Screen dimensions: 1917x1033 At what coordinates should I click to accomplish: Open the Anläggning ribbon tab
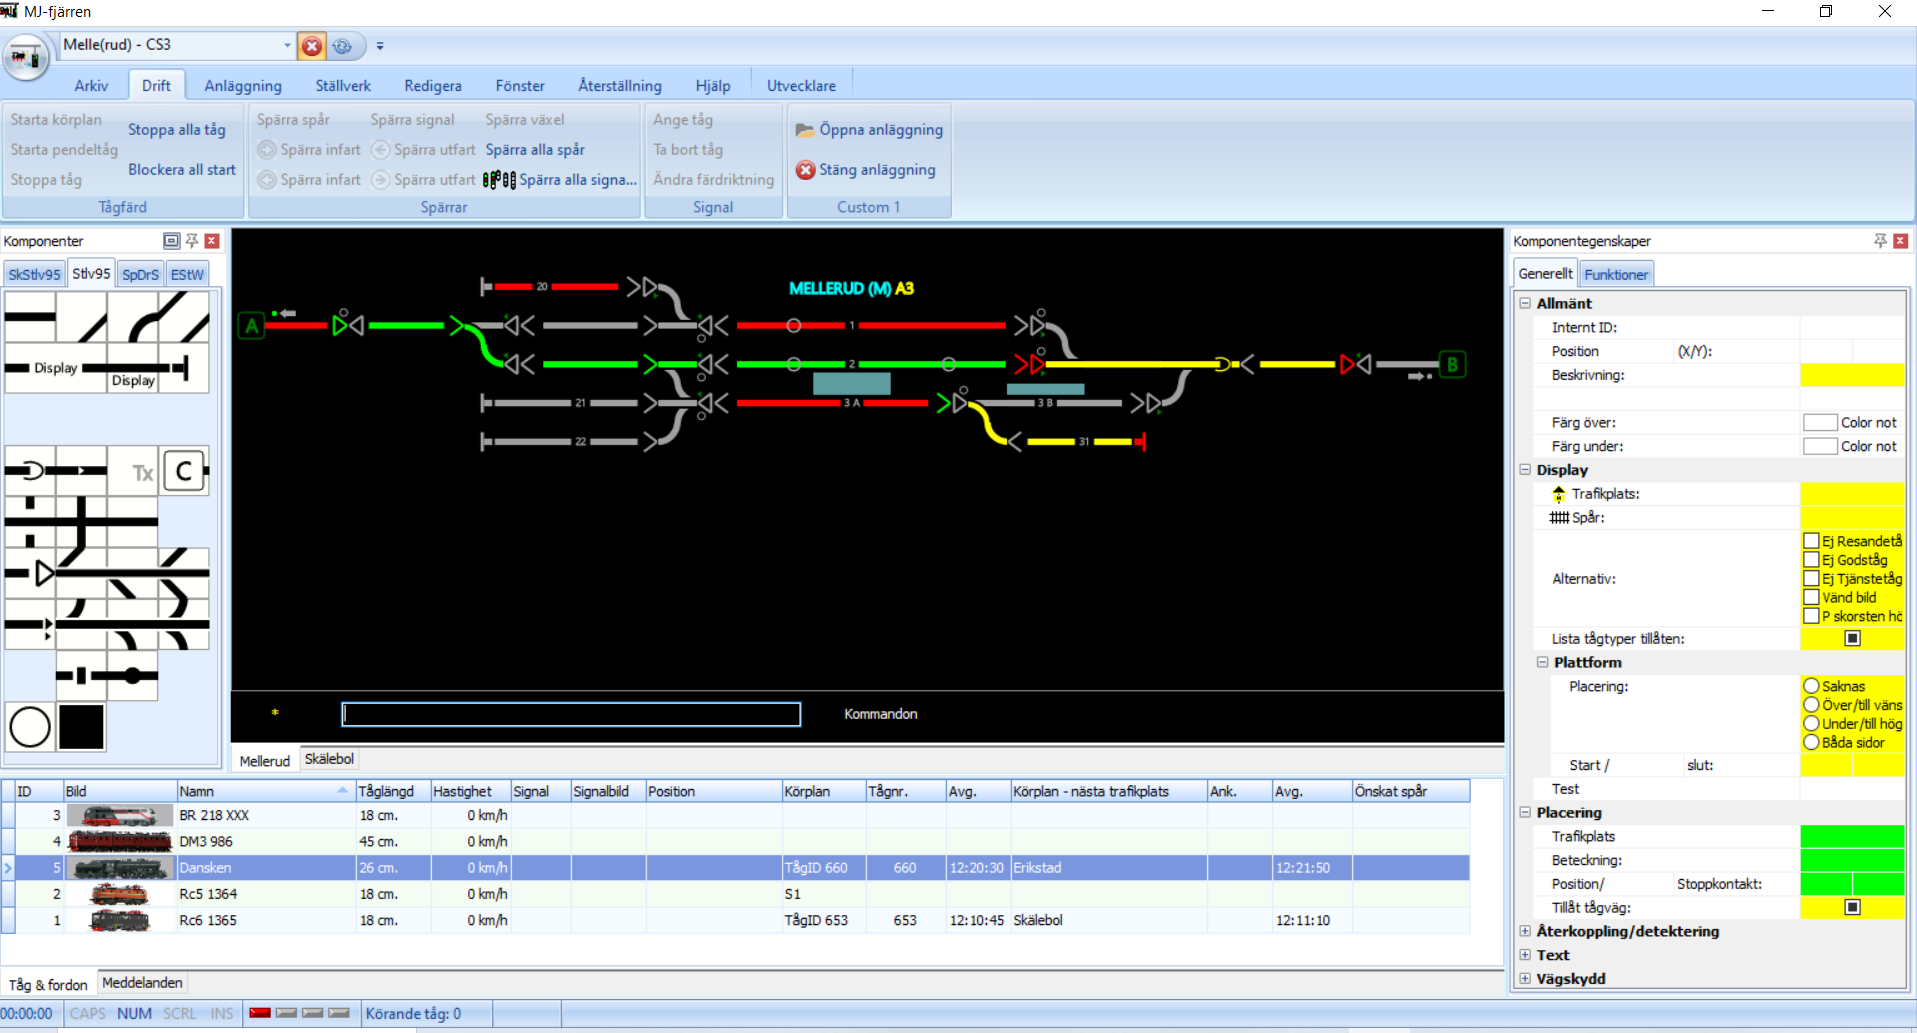[243, 86]
